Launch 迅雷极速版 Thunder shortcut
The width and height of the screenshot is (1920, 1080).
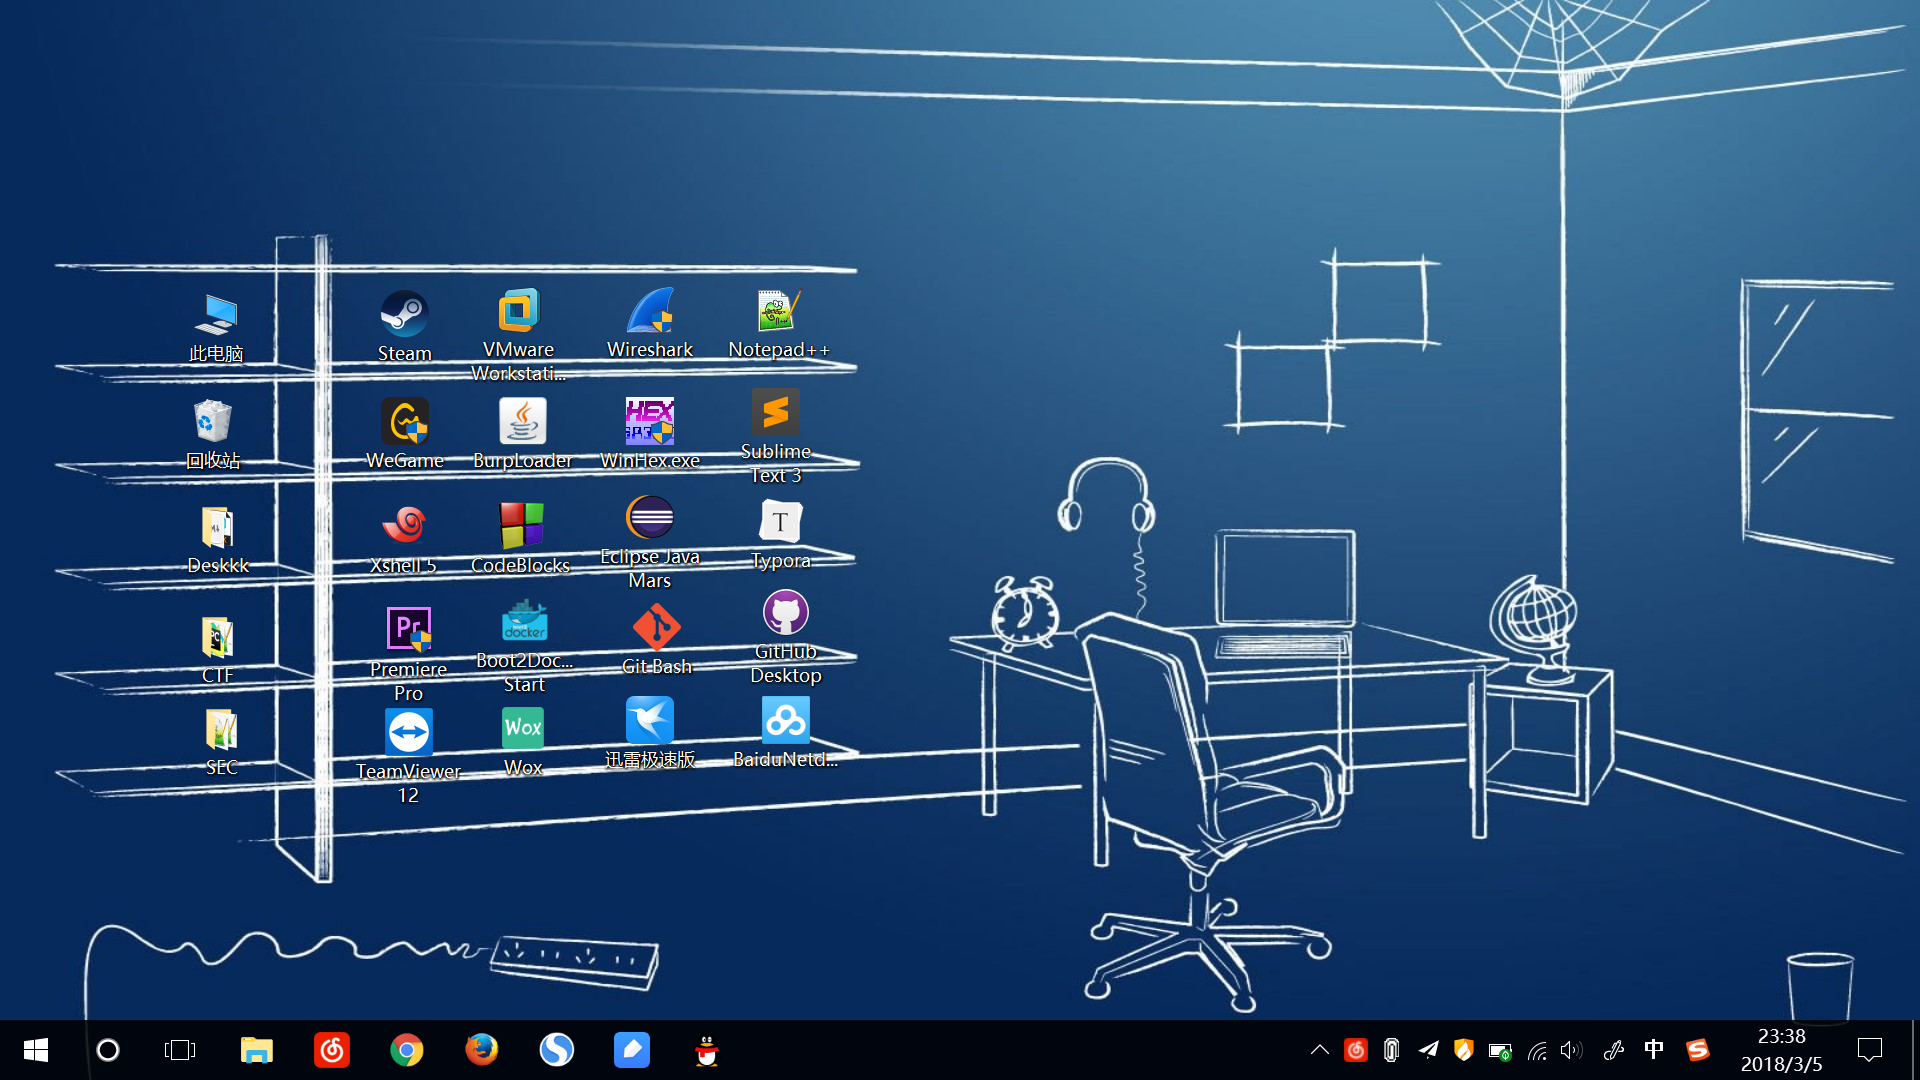tap(650, 734)
